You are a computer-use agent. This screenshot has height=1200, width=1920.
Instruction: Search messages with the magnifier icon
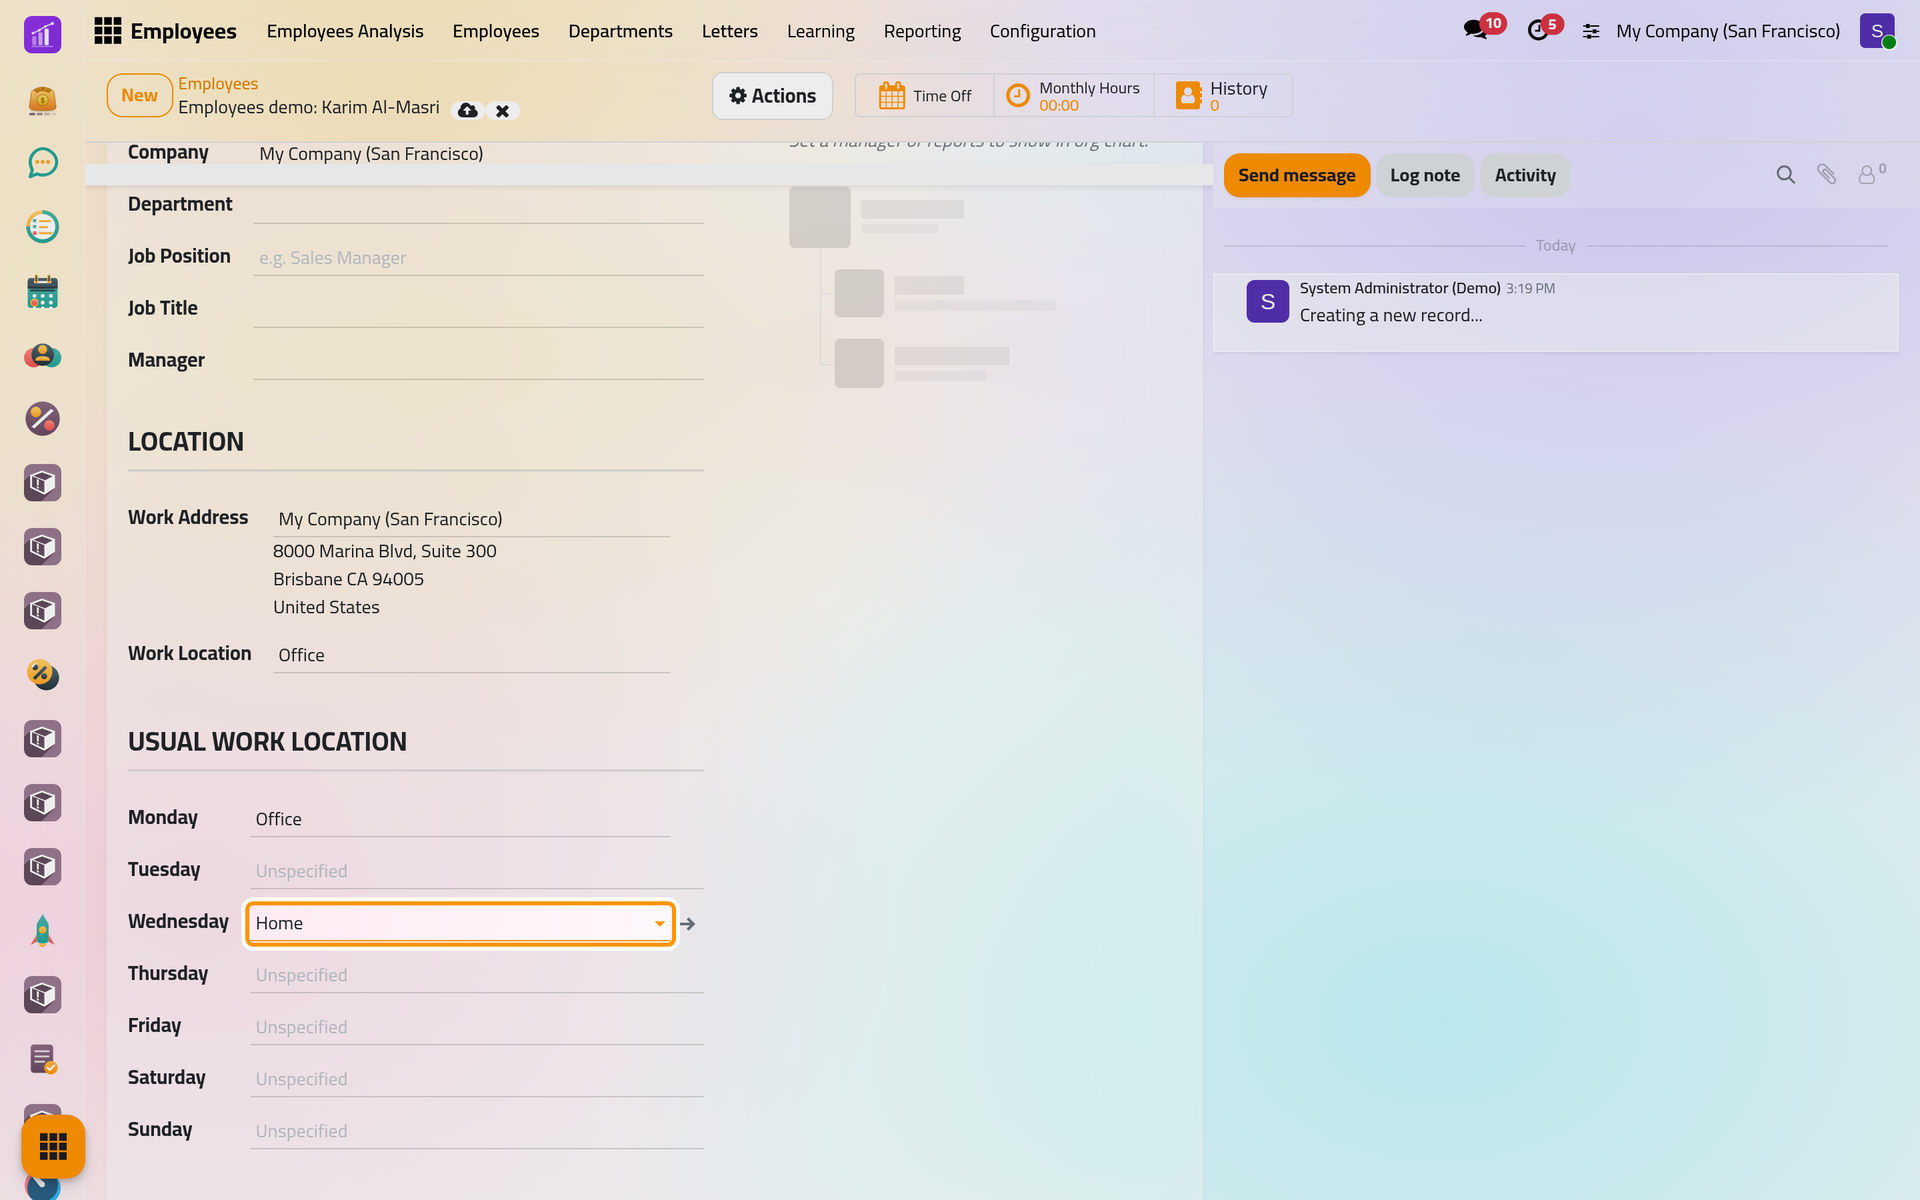tap(1785, 175)
